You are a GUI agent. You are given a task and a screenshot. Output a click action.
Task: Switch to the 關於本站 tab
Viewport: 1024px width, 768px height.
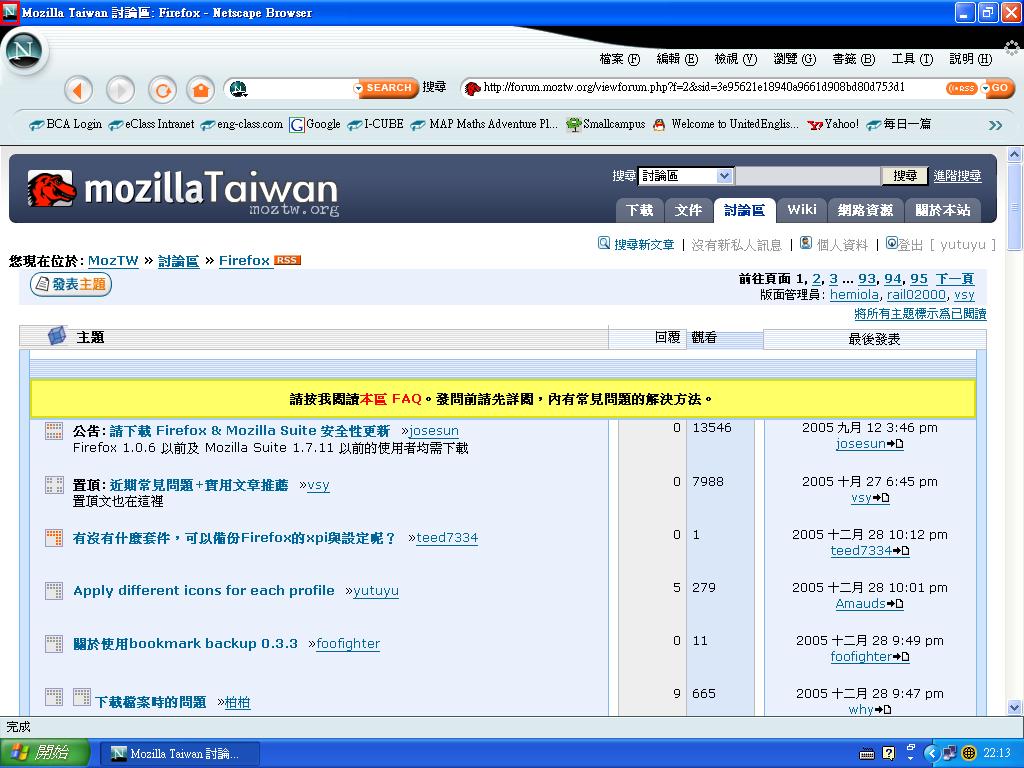(943, 210)
